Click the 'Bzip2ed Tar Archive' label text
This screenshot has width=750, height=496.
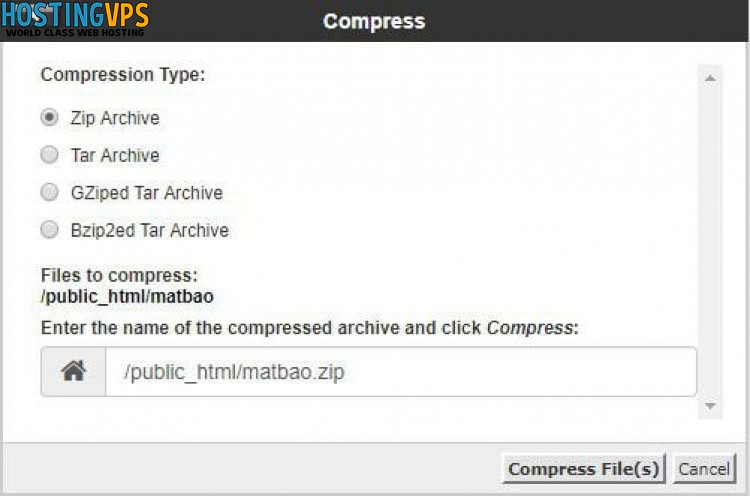[x=150, y=230]
